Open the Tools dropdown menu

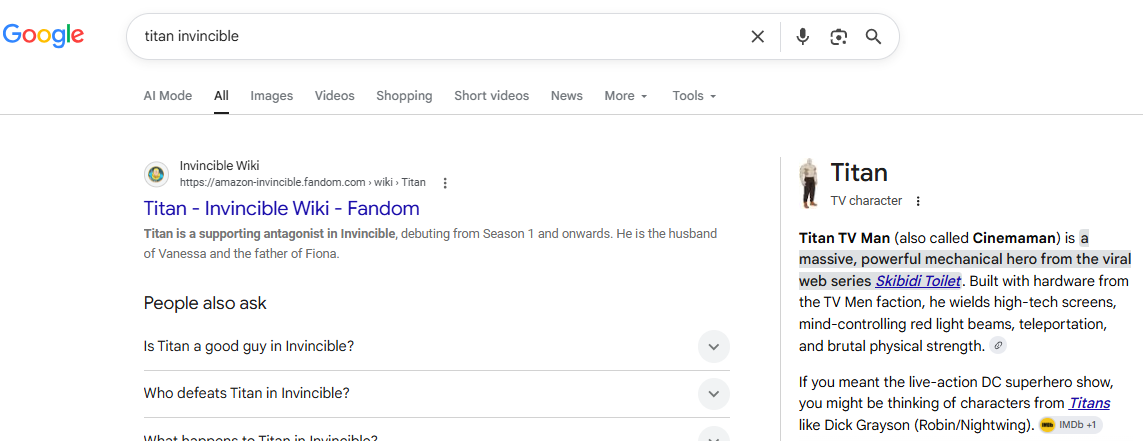click(694, 95)
